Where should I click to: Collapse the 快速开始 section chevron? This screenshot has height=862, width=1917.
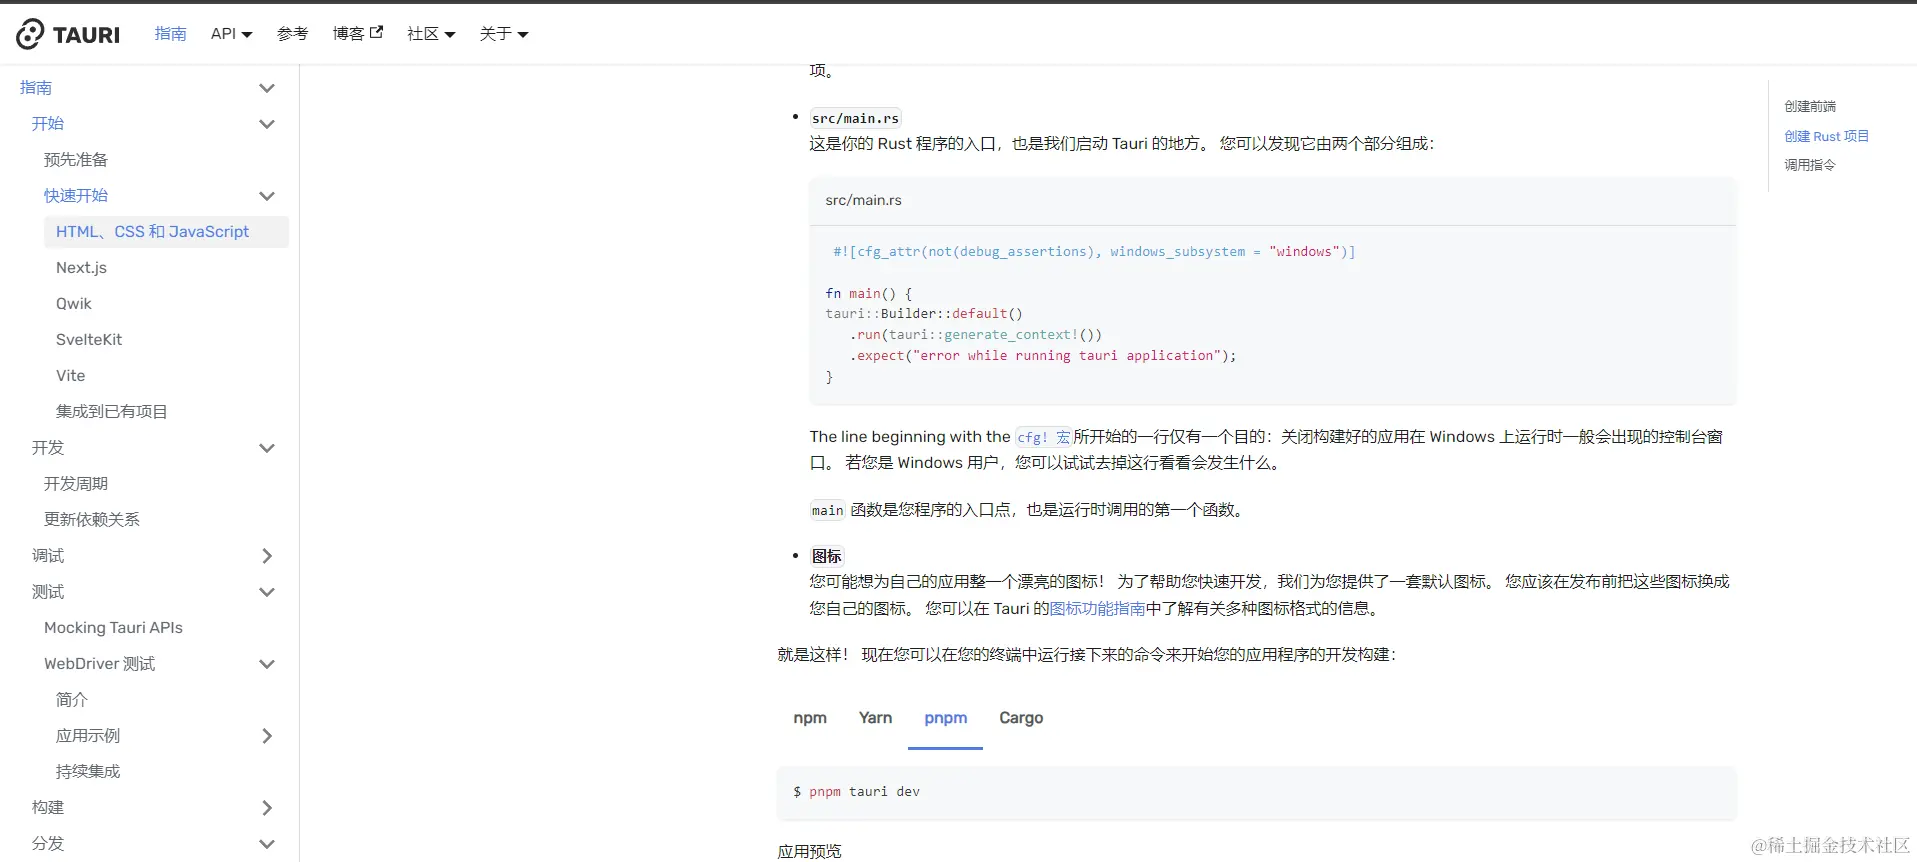267,196
